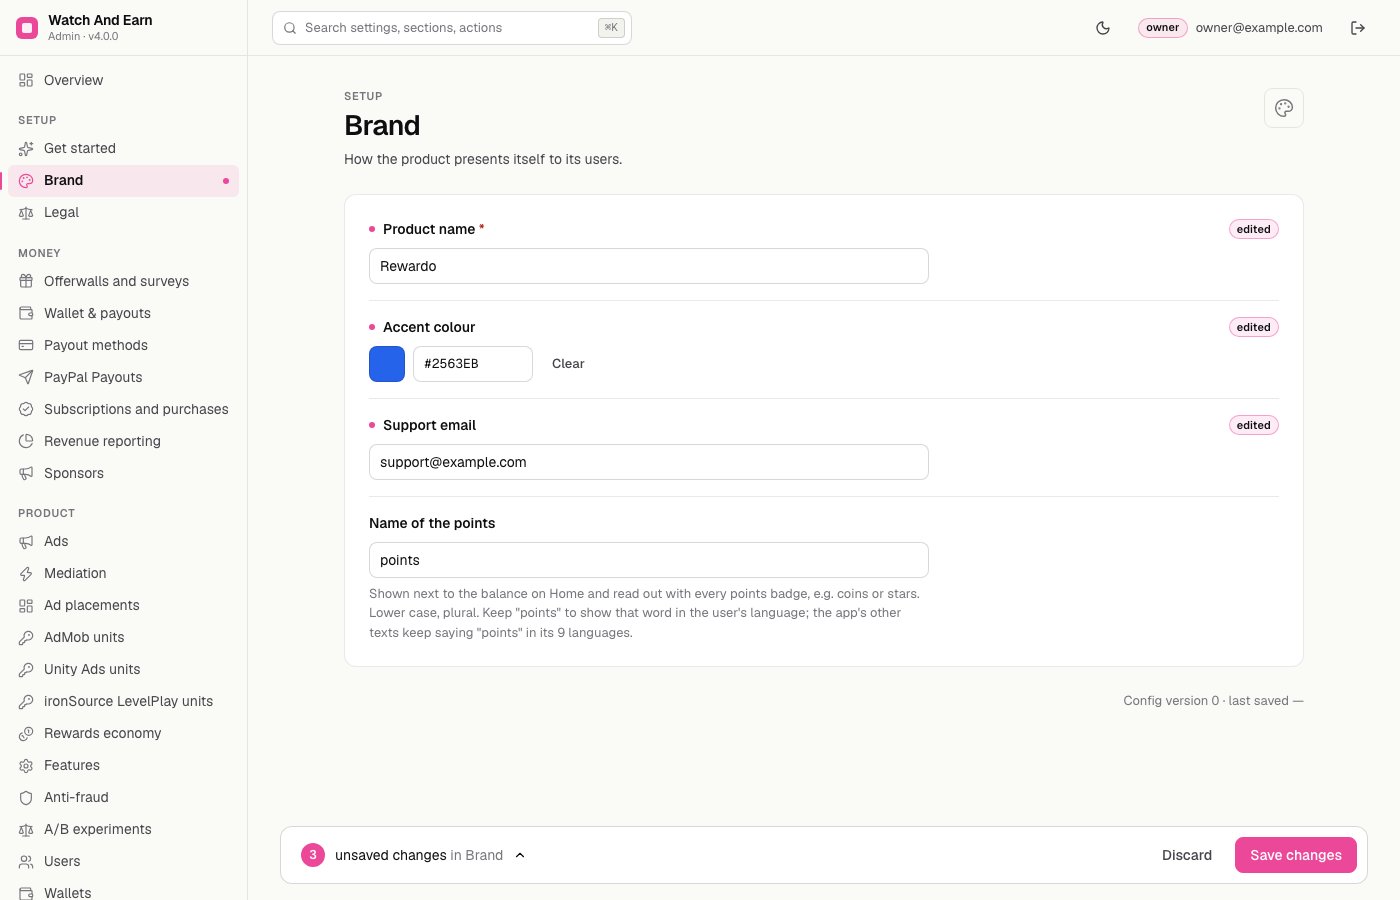Screen dimensions: 1400x900
Task: Open ironSource LevelPlay units
Action: [x=123, y=701]
